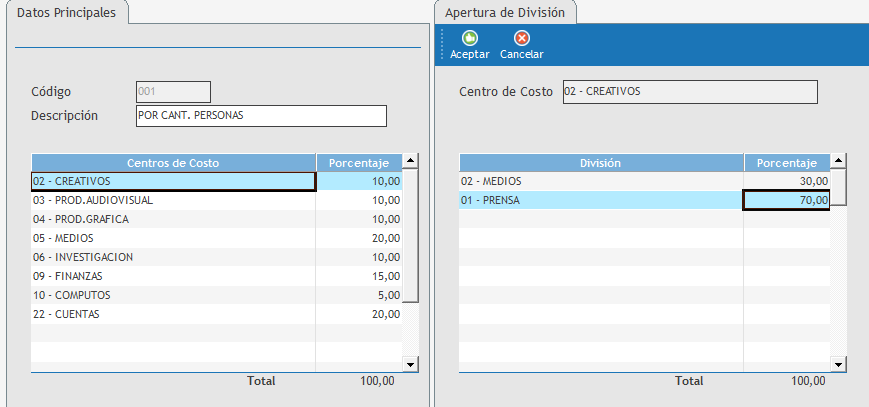Click the green Aceptar icon
This screenshot has width=869, height=407.
pyautogui.click(x=469, y=38)
